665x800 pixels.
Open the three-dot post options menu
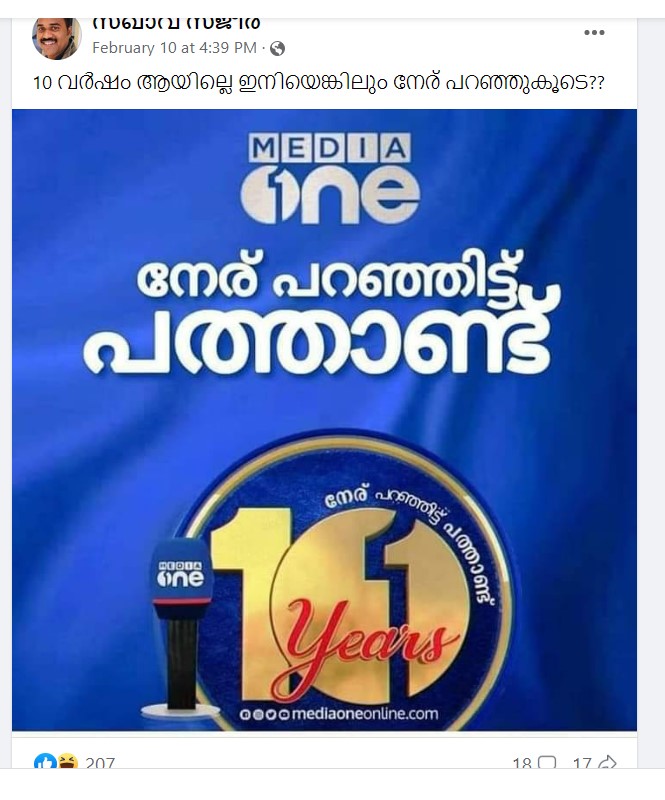(x=594, y=33)
